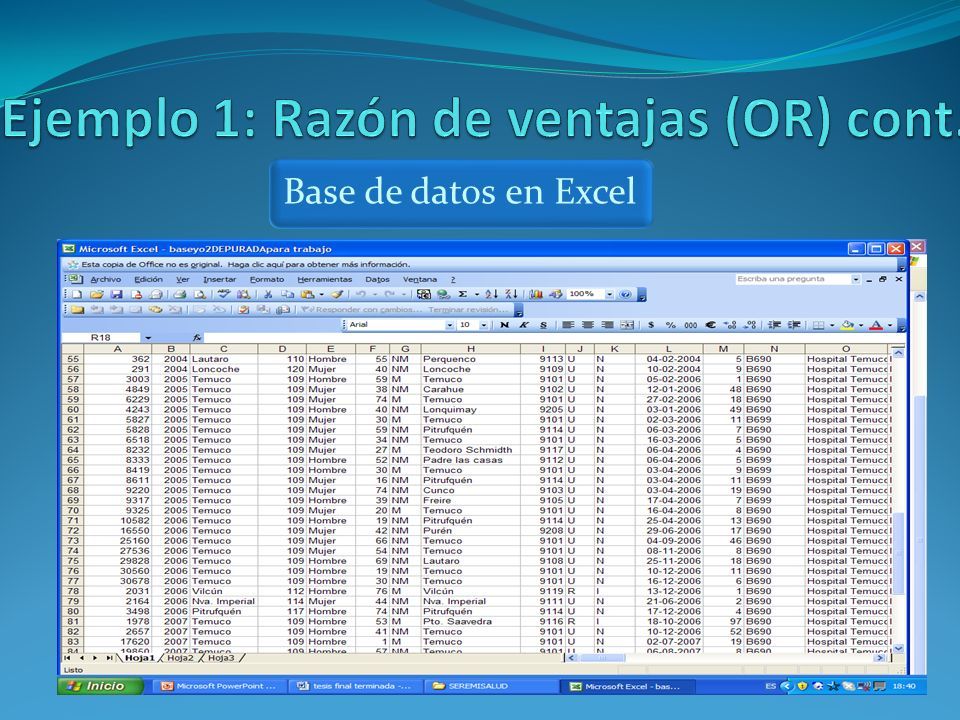
Task: Open the Datos menu
Action: [x=377, y=279]
